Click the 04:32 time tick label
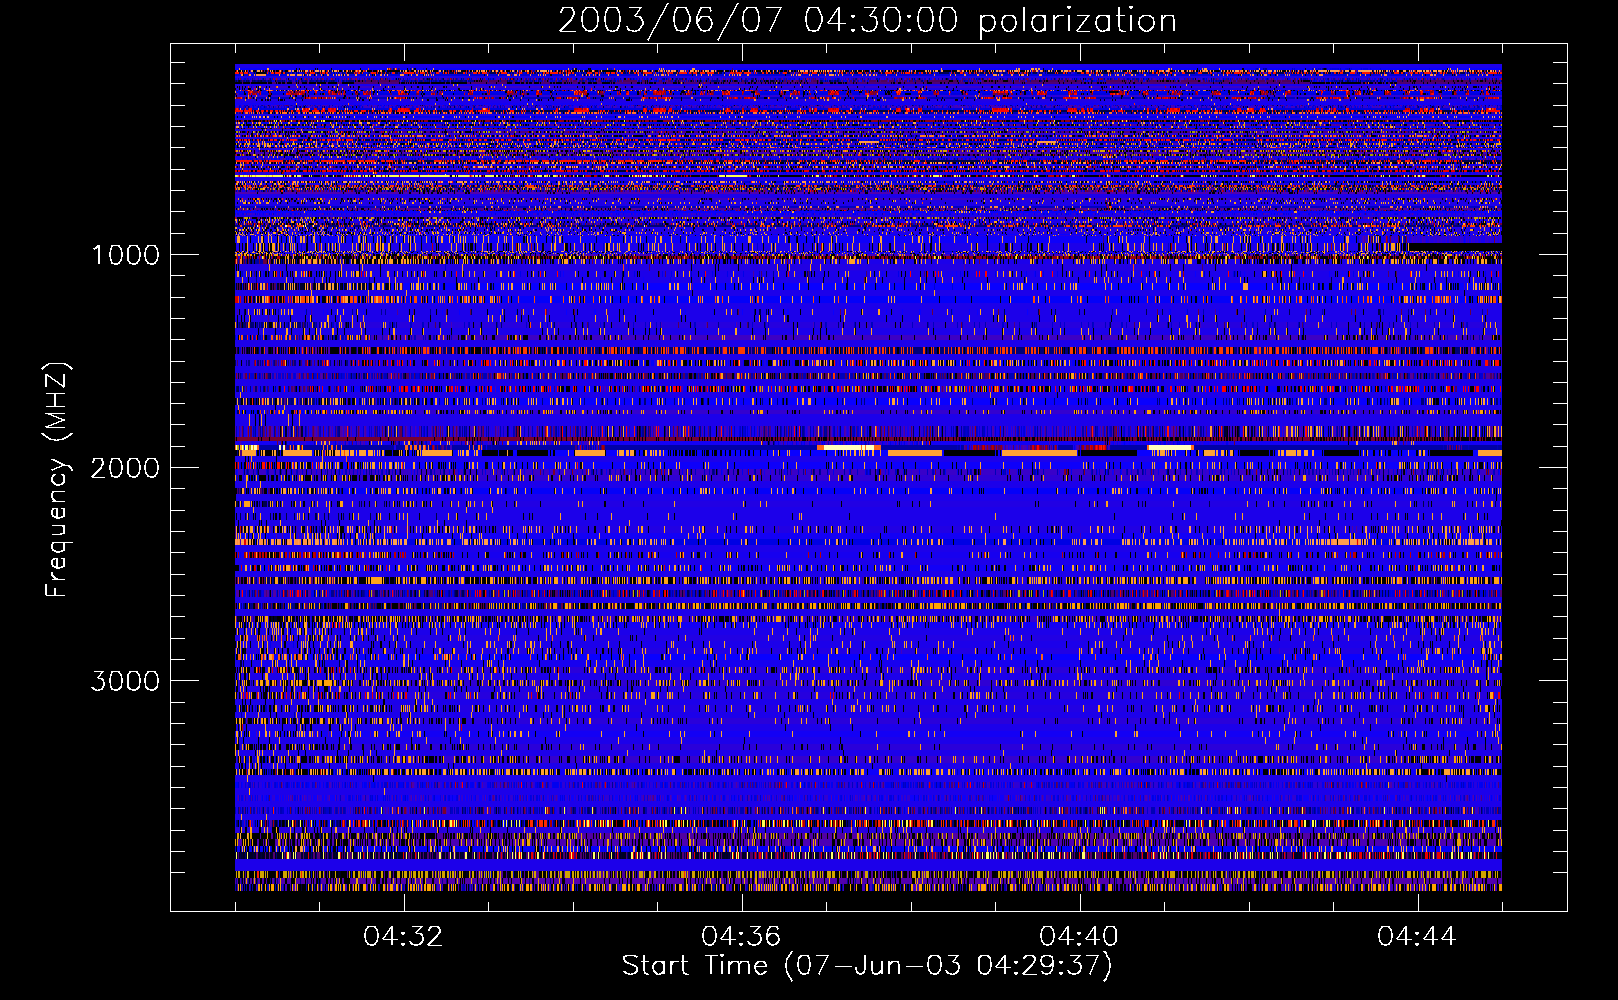Viewport: 1618px width, 1000px height. click(x=404, y=937)
